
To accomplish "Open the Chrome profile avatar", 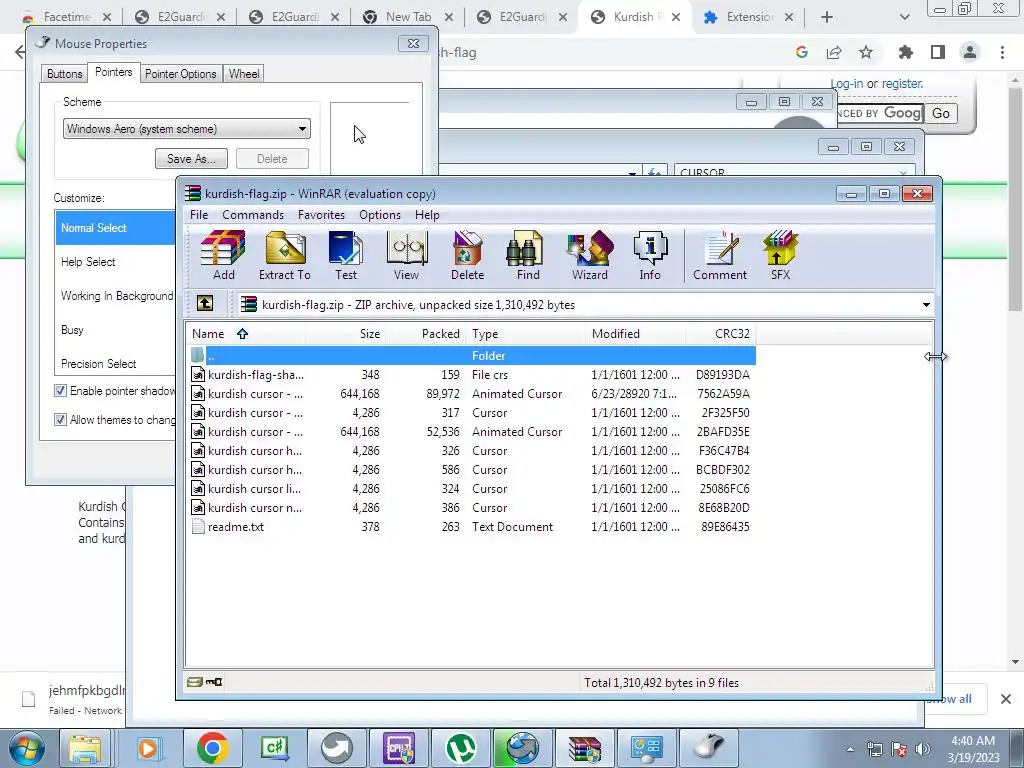I will [x=970, y=52].
